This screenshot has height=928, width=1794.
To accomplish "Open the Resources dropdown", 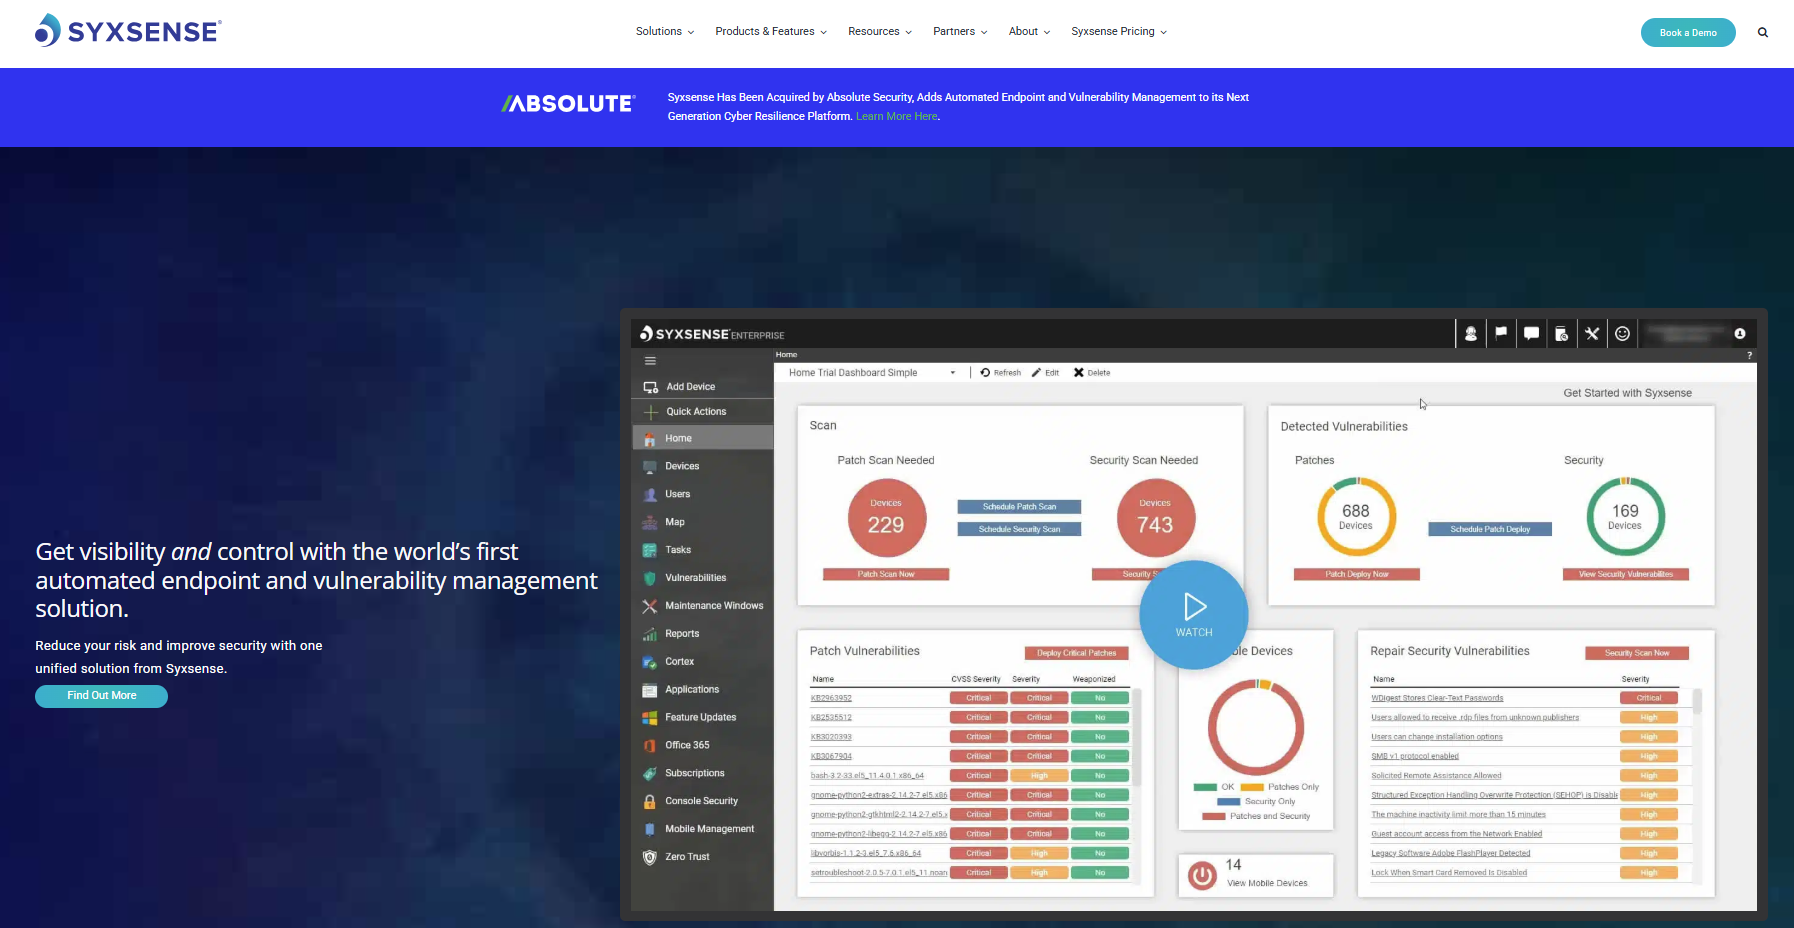I will point(880,32).
